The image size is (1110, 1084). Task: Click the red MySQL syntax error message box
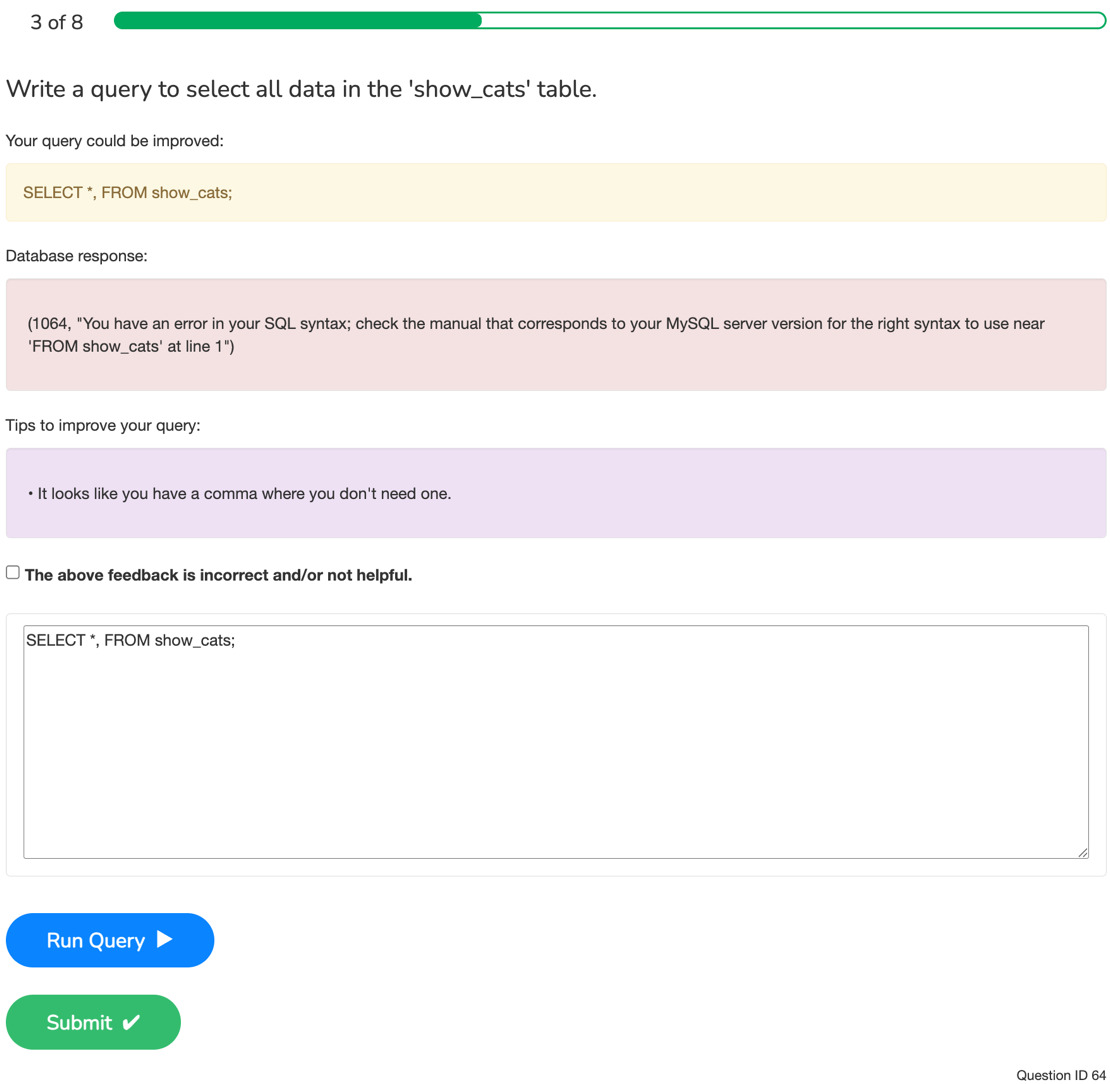(556, 334)
